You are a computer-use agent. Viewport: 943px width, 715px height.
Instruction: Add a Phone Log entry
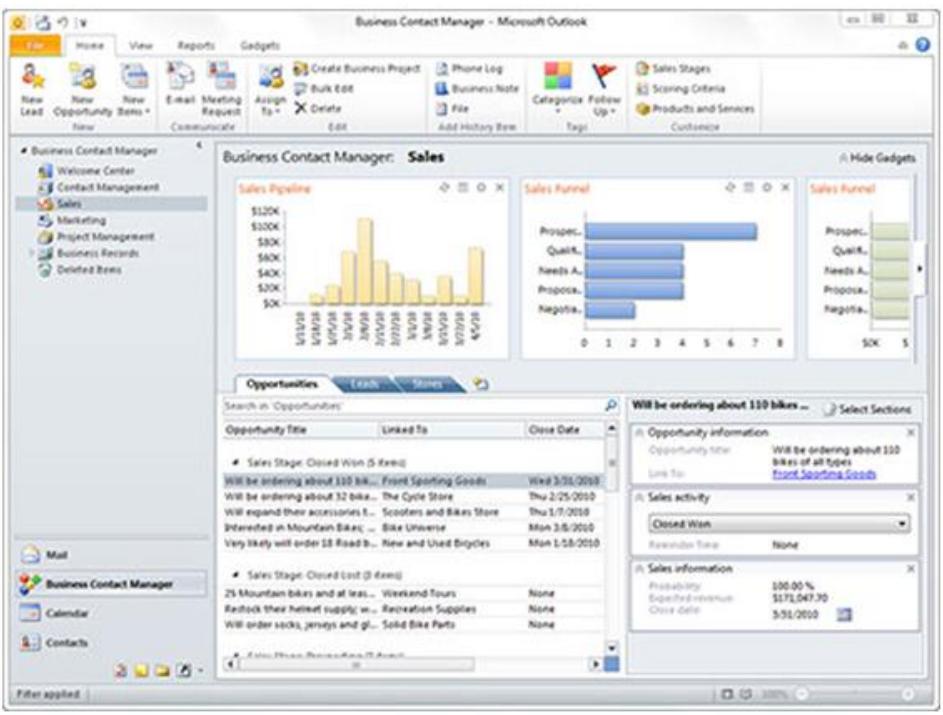[468, 69]
